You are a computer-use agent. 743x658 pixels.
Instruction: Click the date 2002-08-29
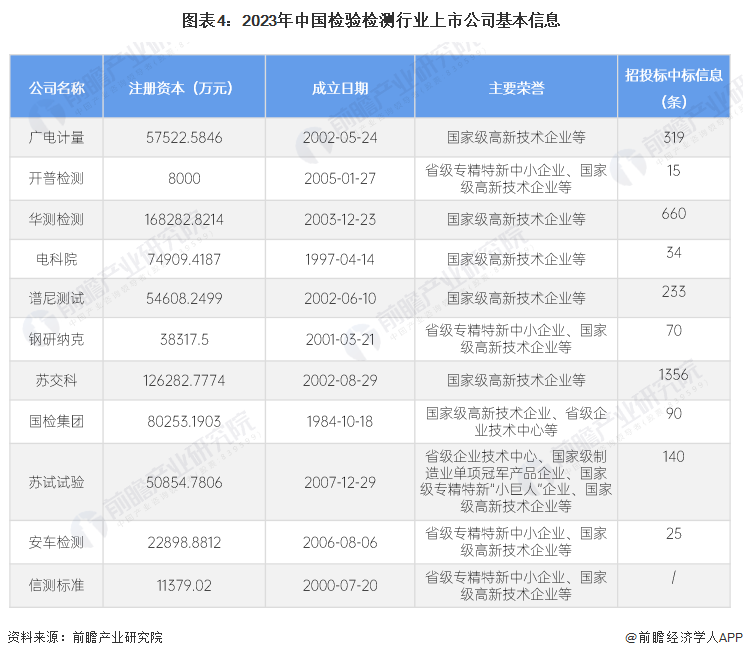(x=340, y=380)
